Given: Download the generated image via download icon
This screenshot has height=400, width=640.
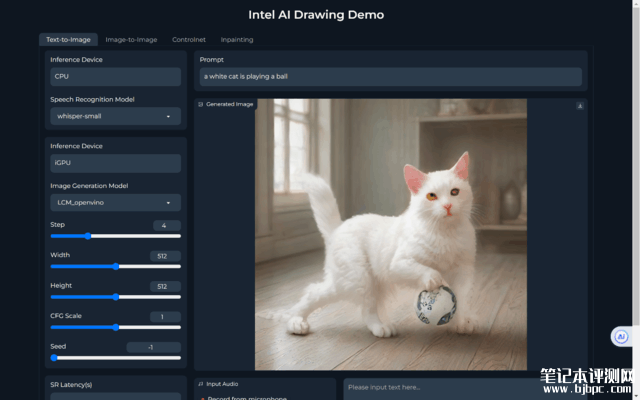Looking at the screenshot, I should point(580,106).
